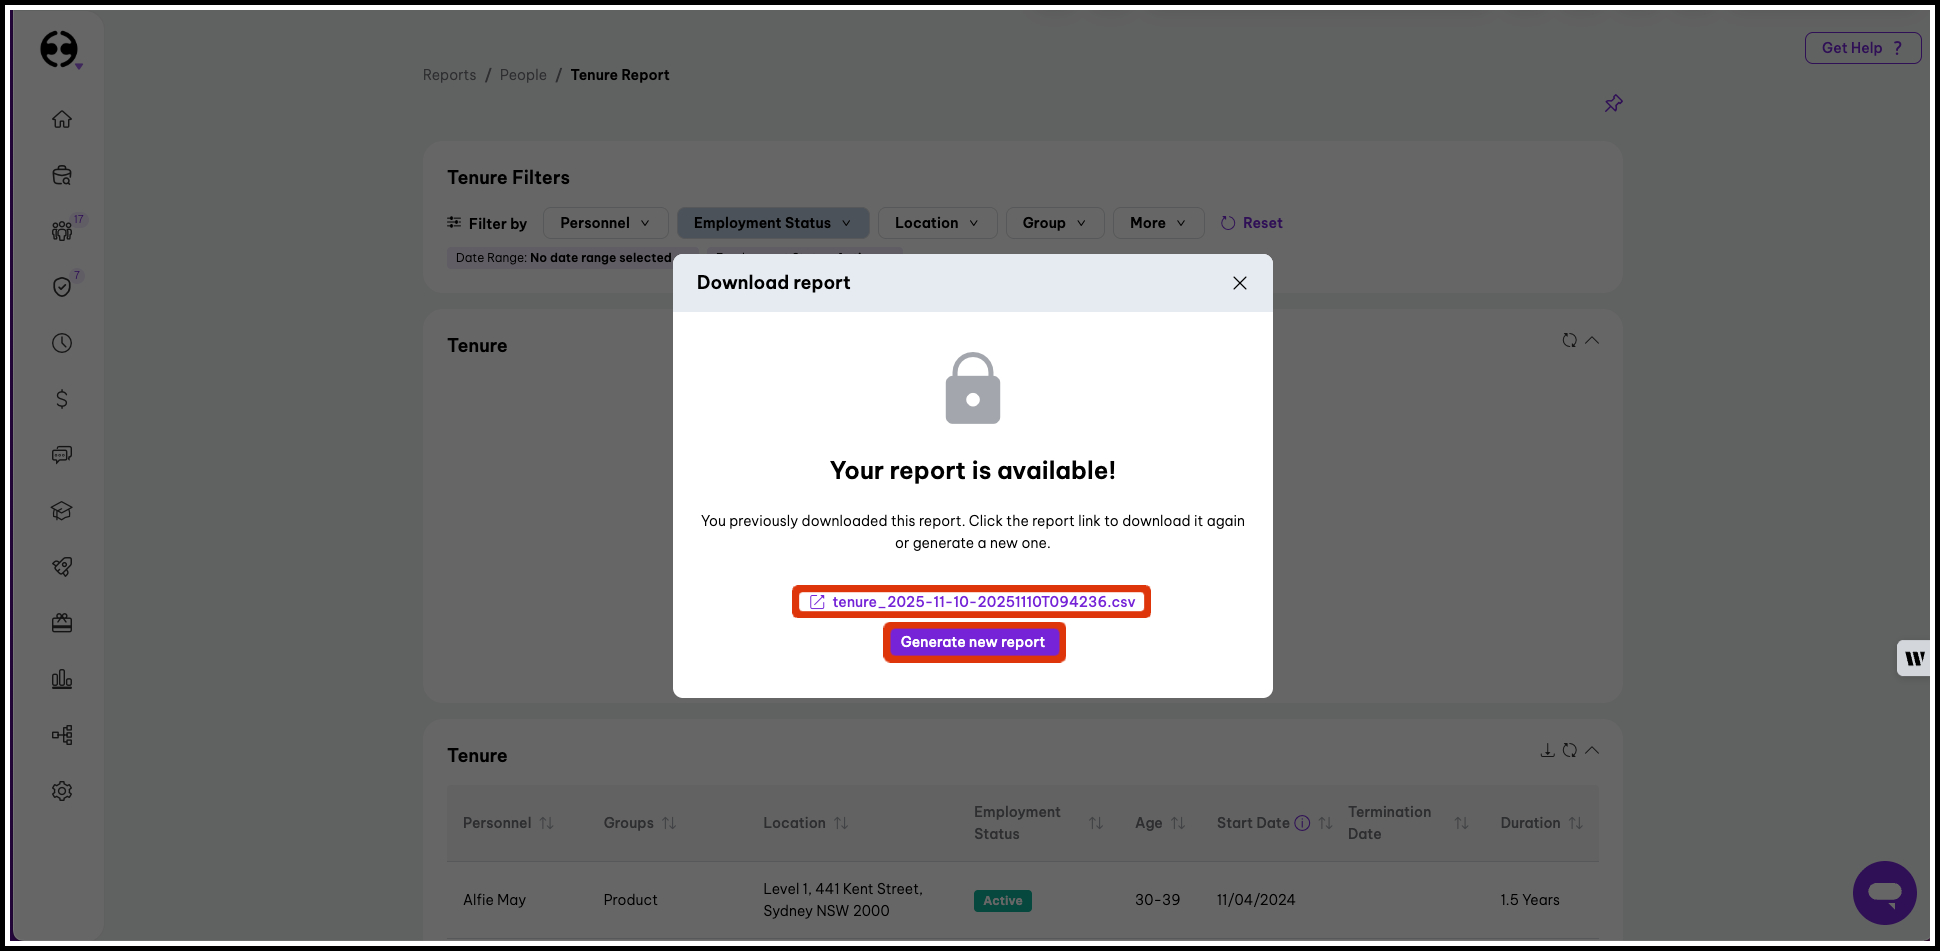
Task: Click the settings gear icon in sidebar
Action: tap(62, 791)
